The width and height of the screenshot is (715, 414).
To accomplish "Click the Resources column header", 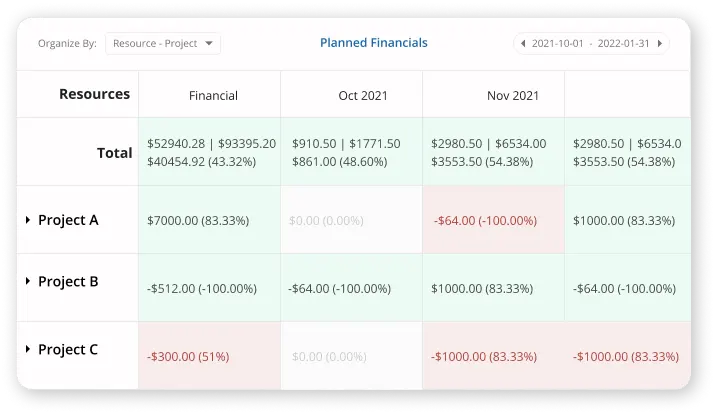I will [x=94, y=94].
